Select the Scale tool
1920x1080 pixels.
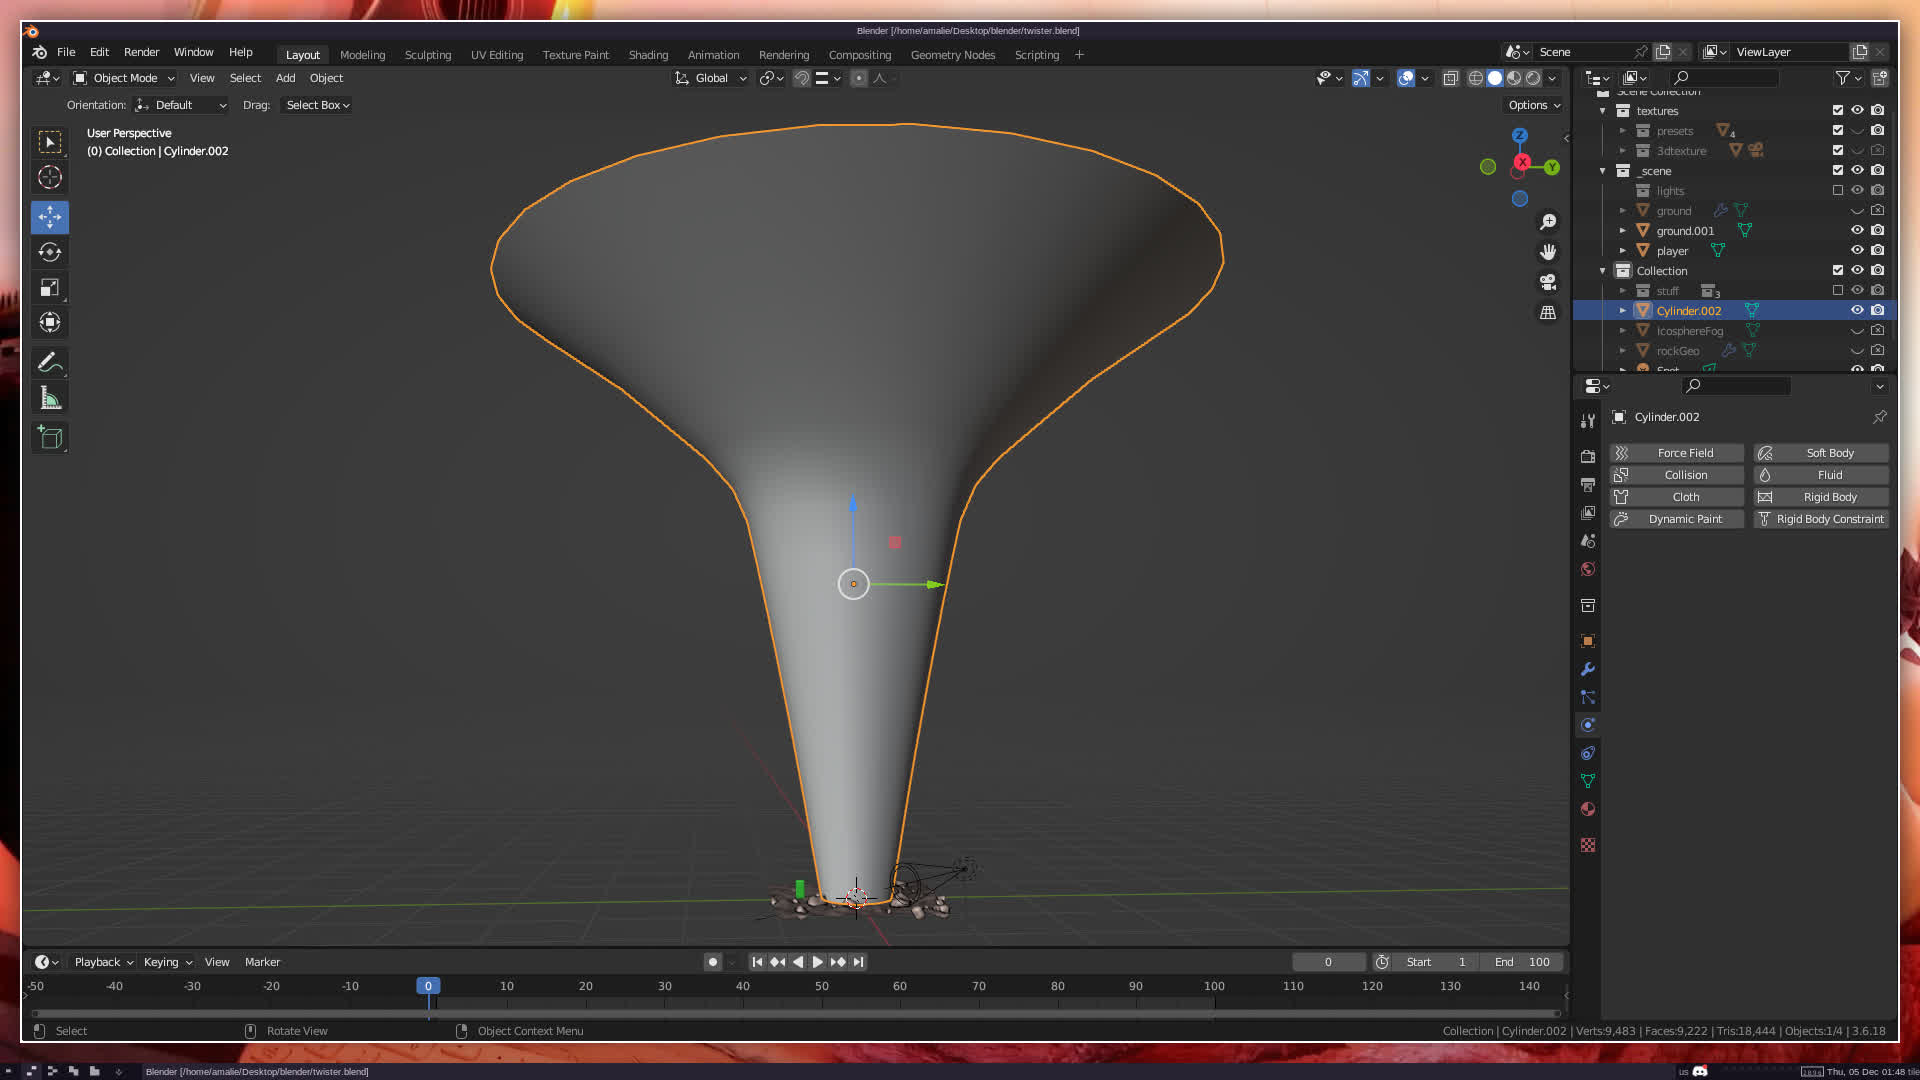[50, 288]
